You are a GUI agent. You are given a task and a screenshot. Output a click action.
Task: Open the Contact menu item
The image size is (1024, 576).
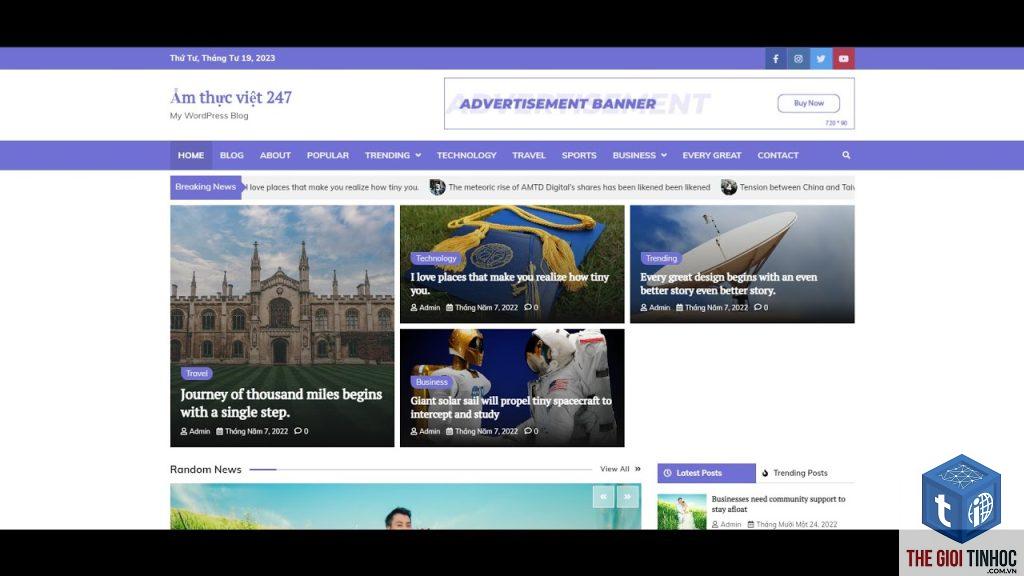point(778,155)
